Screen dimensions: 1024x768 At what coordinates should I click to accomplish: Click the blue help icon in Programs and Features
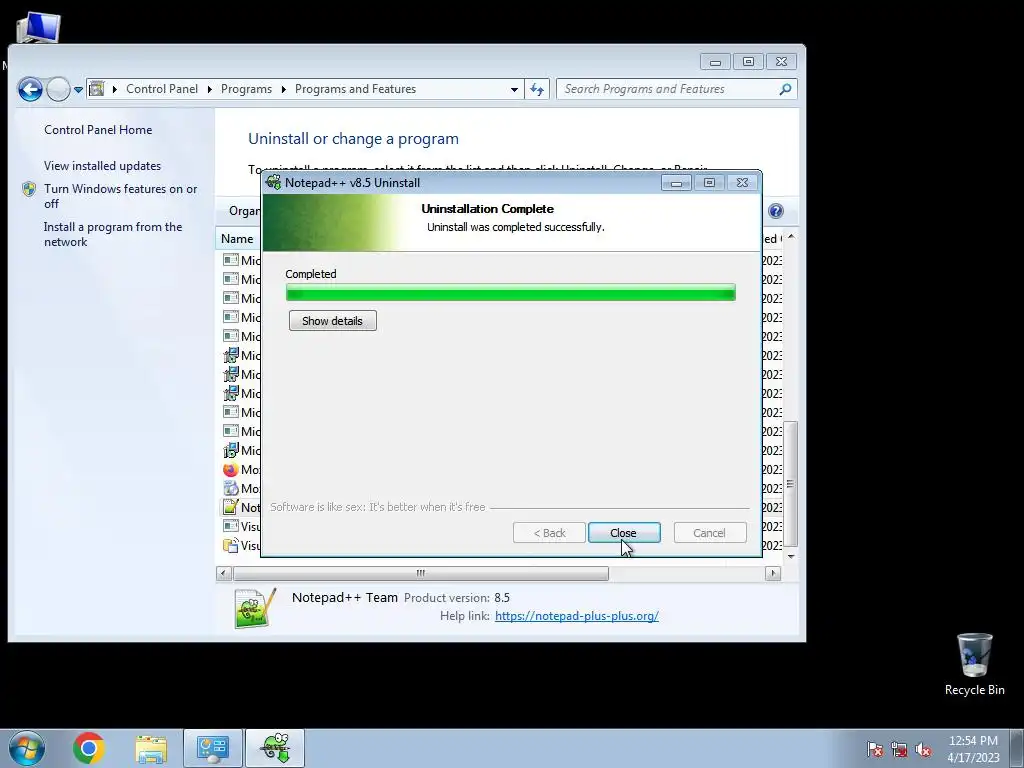[x=775, y=211]
